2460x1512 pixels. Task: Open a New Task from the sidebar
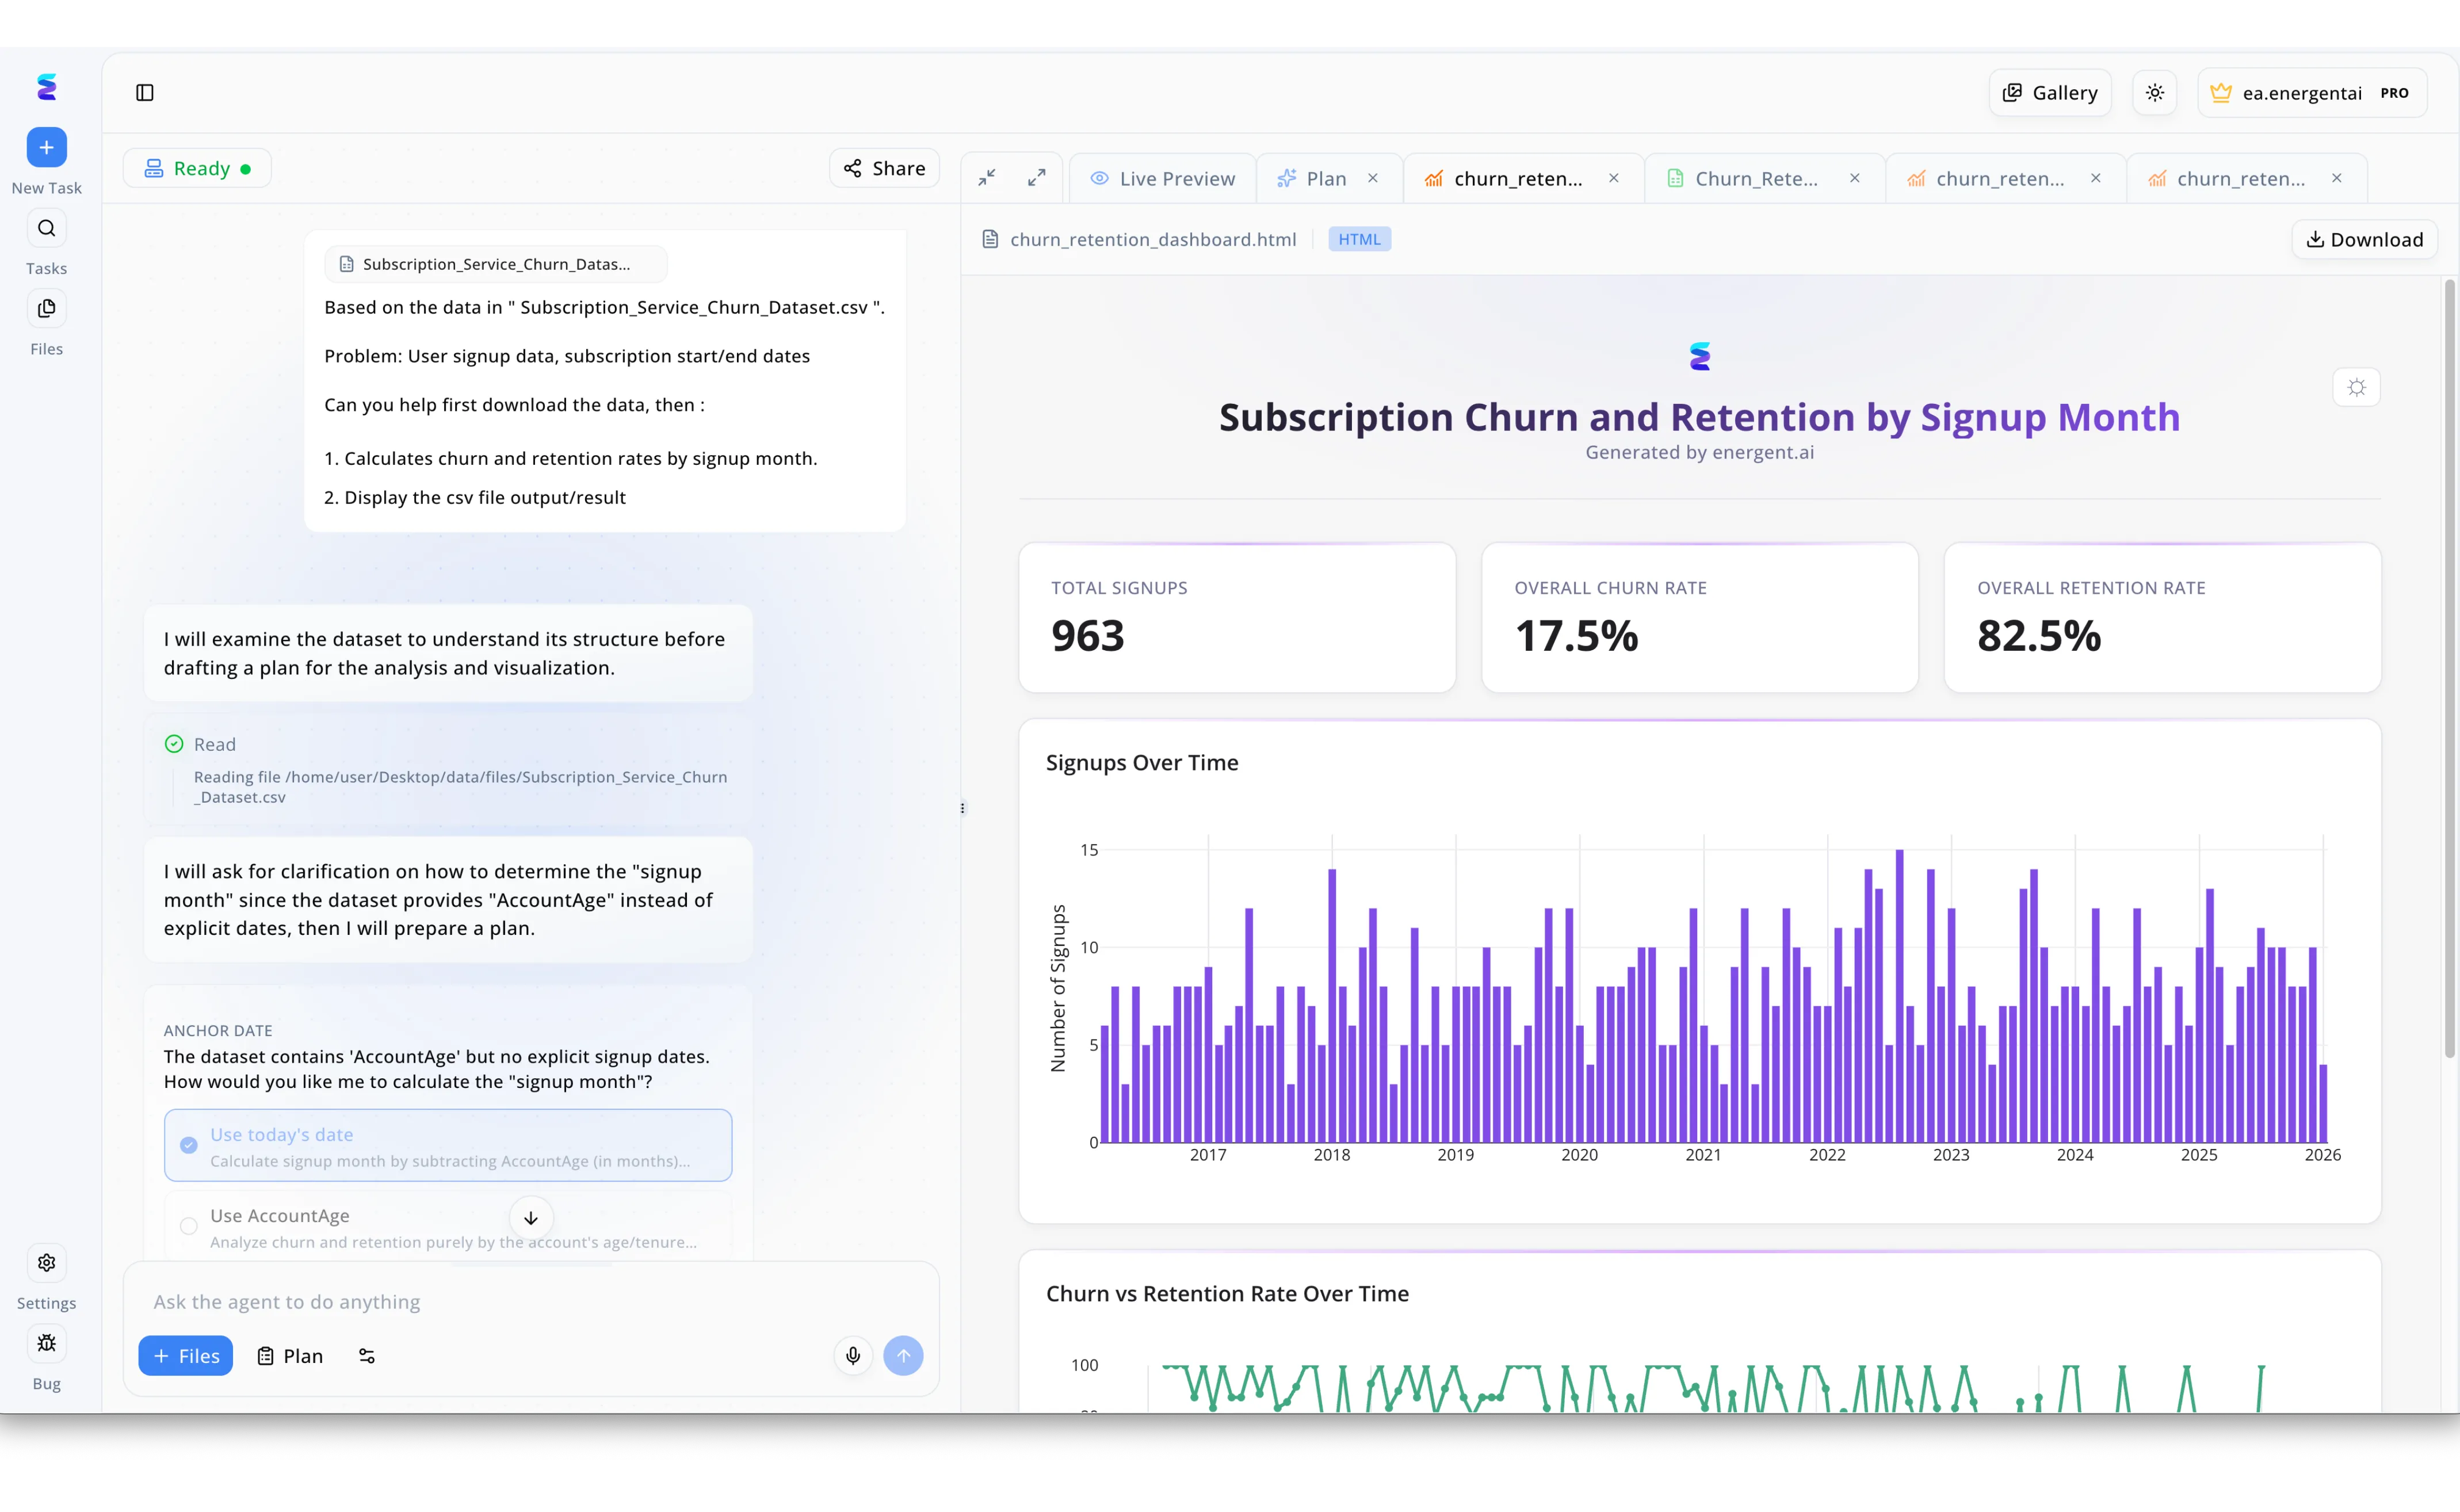coord(46,147)
